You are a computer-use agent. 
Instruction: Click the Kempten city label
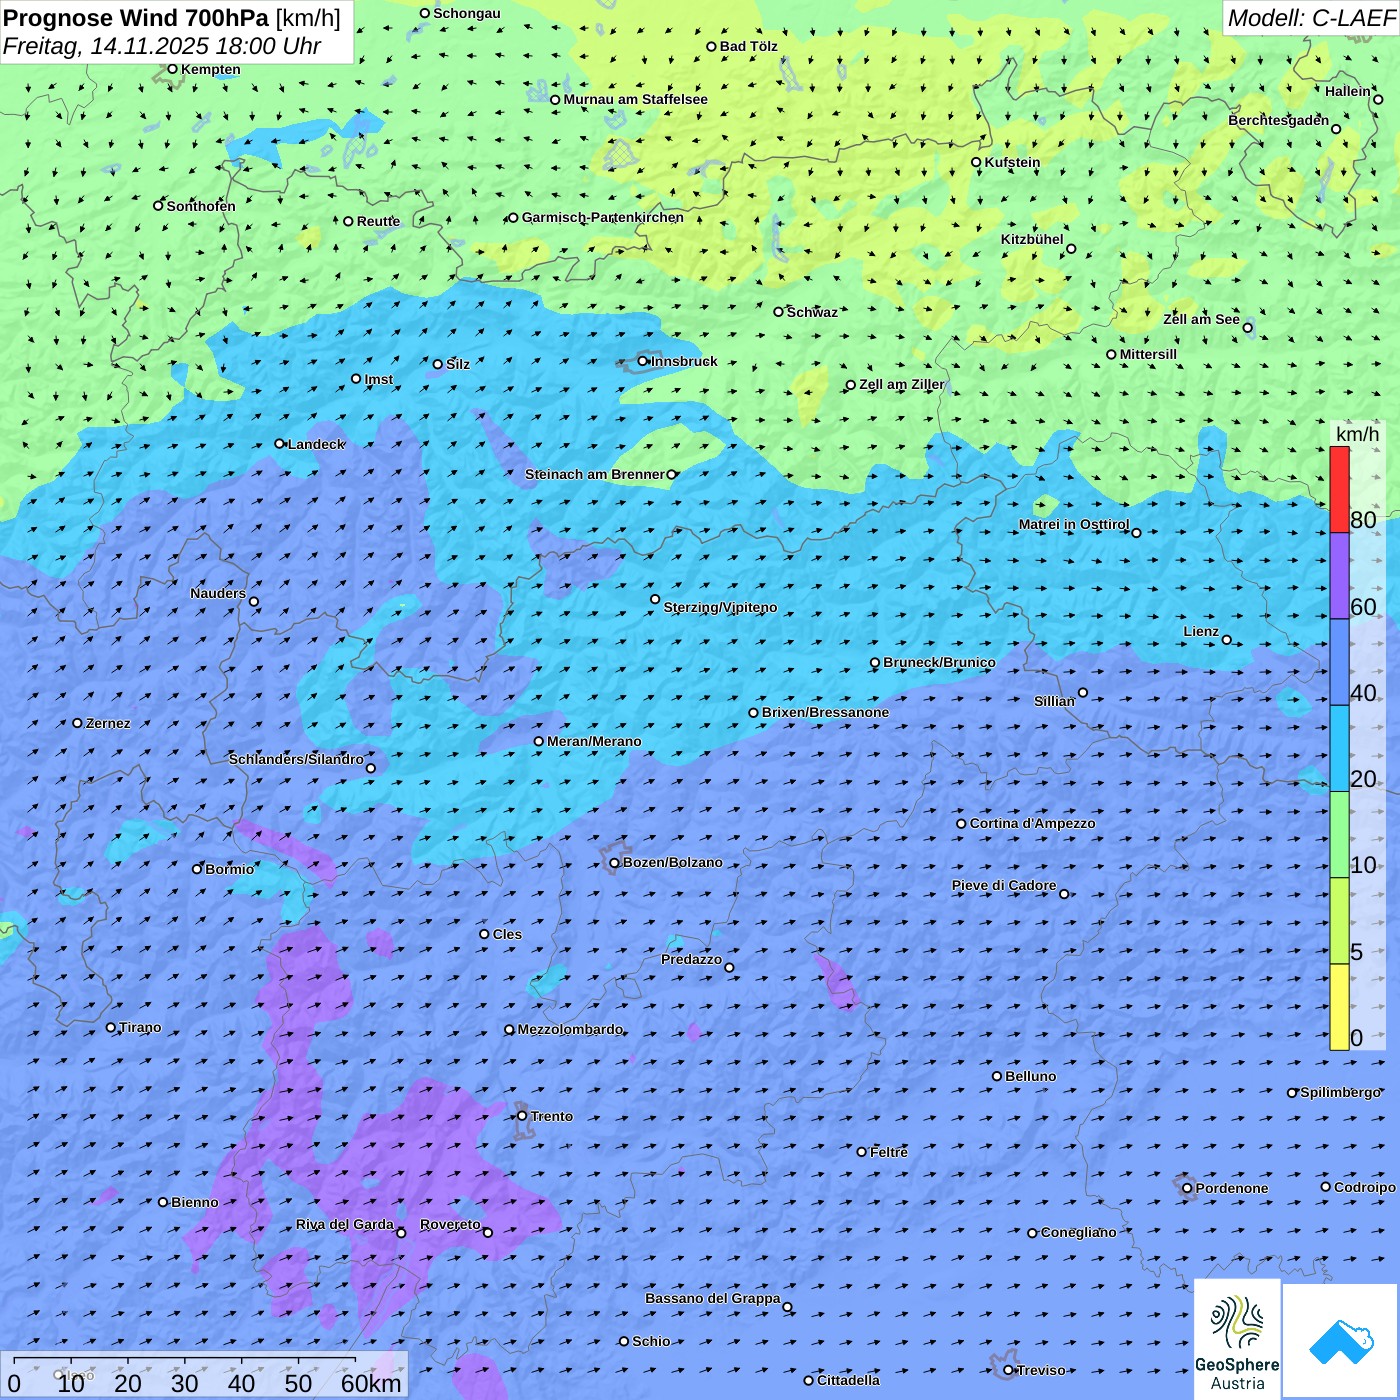210,69
